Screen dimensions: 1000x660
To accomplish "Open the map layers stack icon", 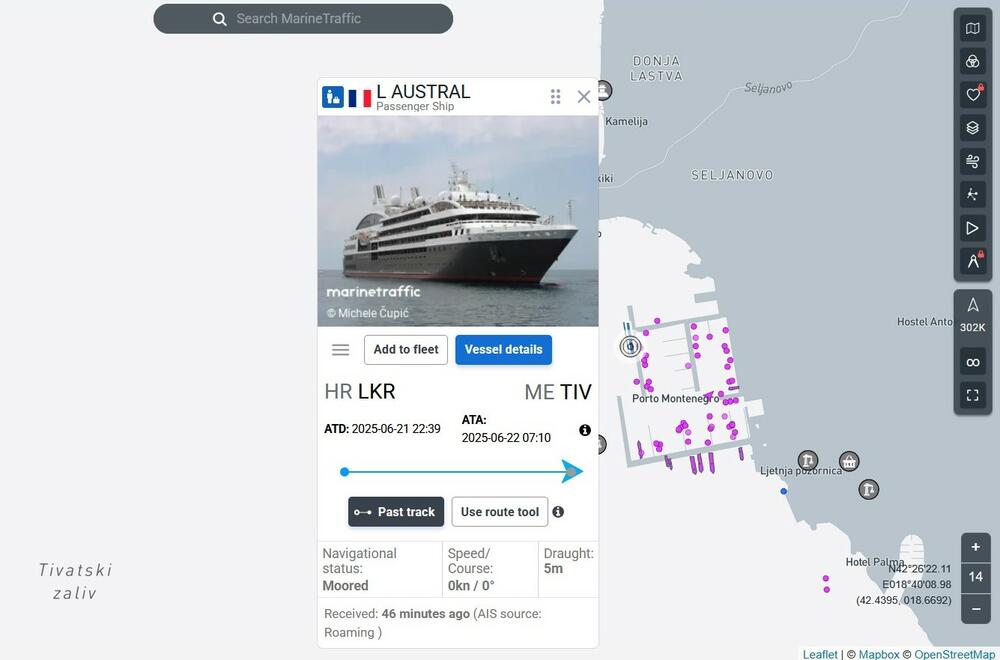I will 972,128.
